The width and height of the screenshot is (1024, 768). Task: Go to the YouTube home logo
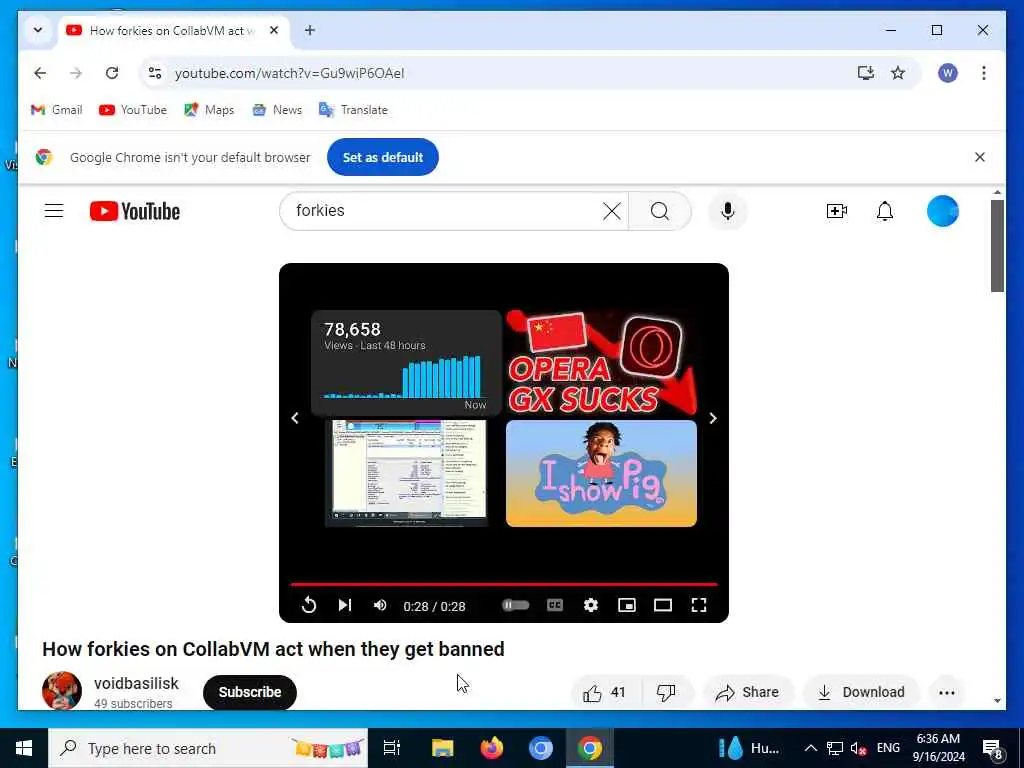[135, 211]
